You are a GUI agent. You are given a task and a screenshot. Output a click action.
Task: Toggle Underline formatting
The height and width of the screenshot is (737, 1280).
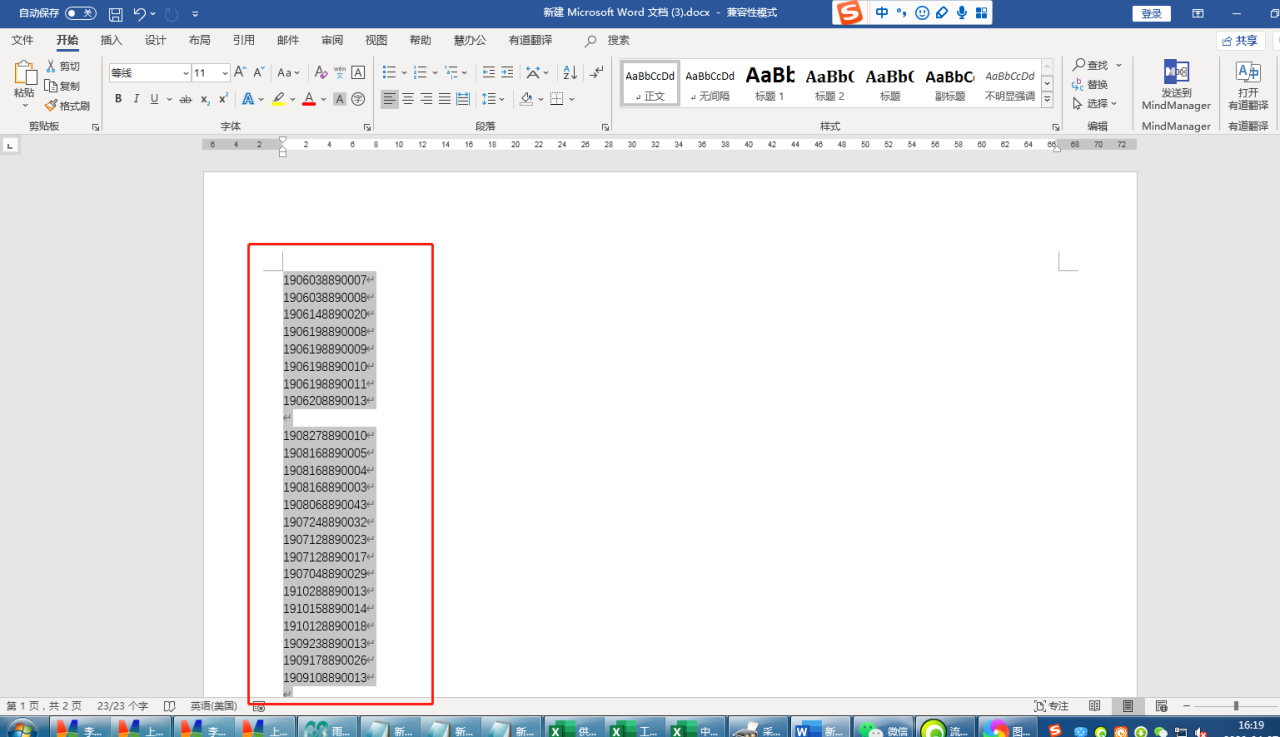click(x=154, y=99)
